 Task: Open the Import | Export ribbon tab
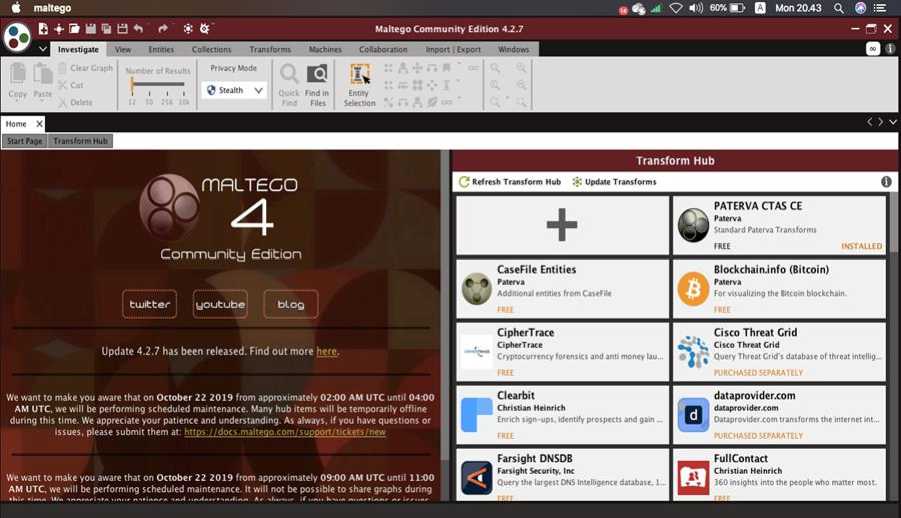453,49
